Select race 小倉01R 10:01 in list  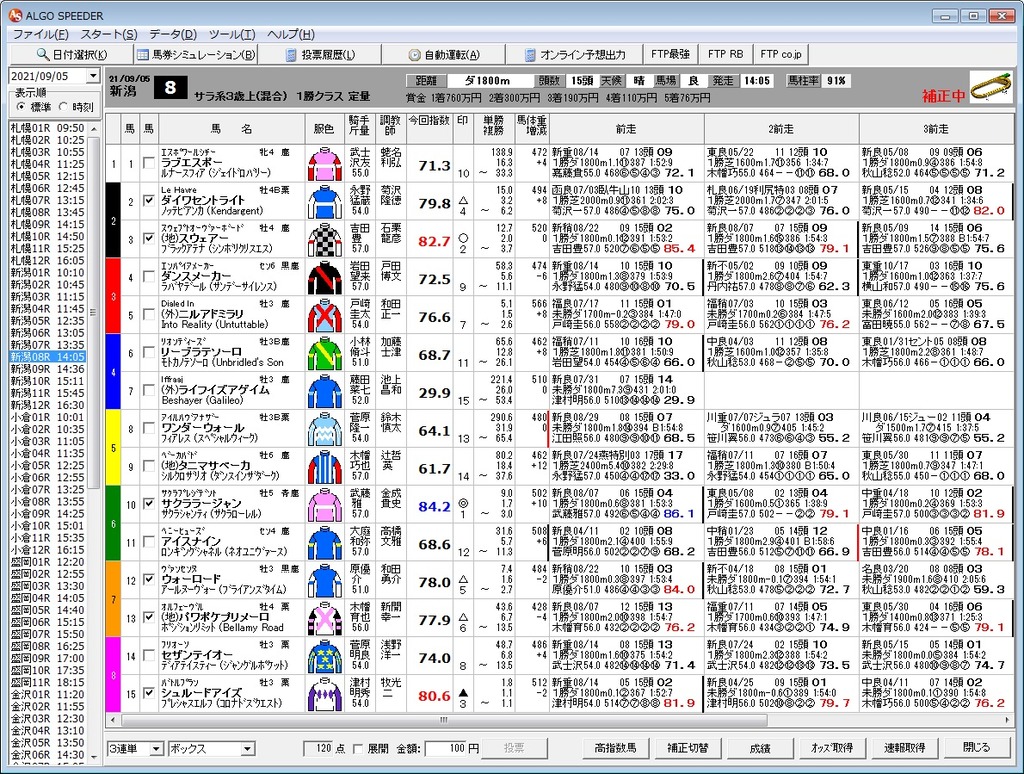48,417
